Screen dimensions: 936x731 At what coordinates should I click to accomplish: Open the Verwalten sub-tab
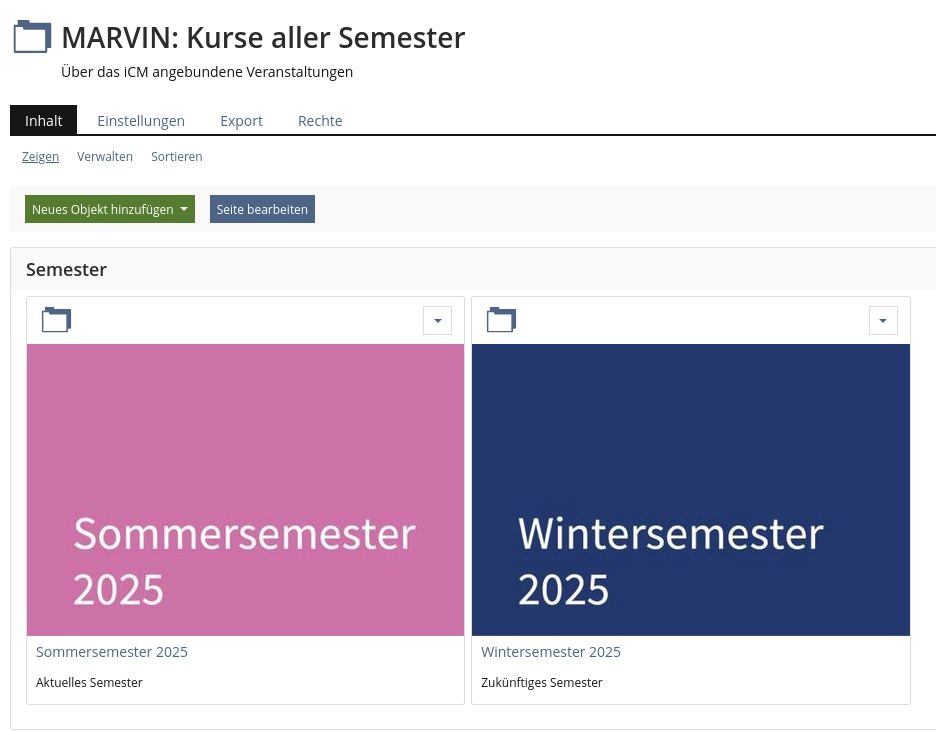click(105, 157)
